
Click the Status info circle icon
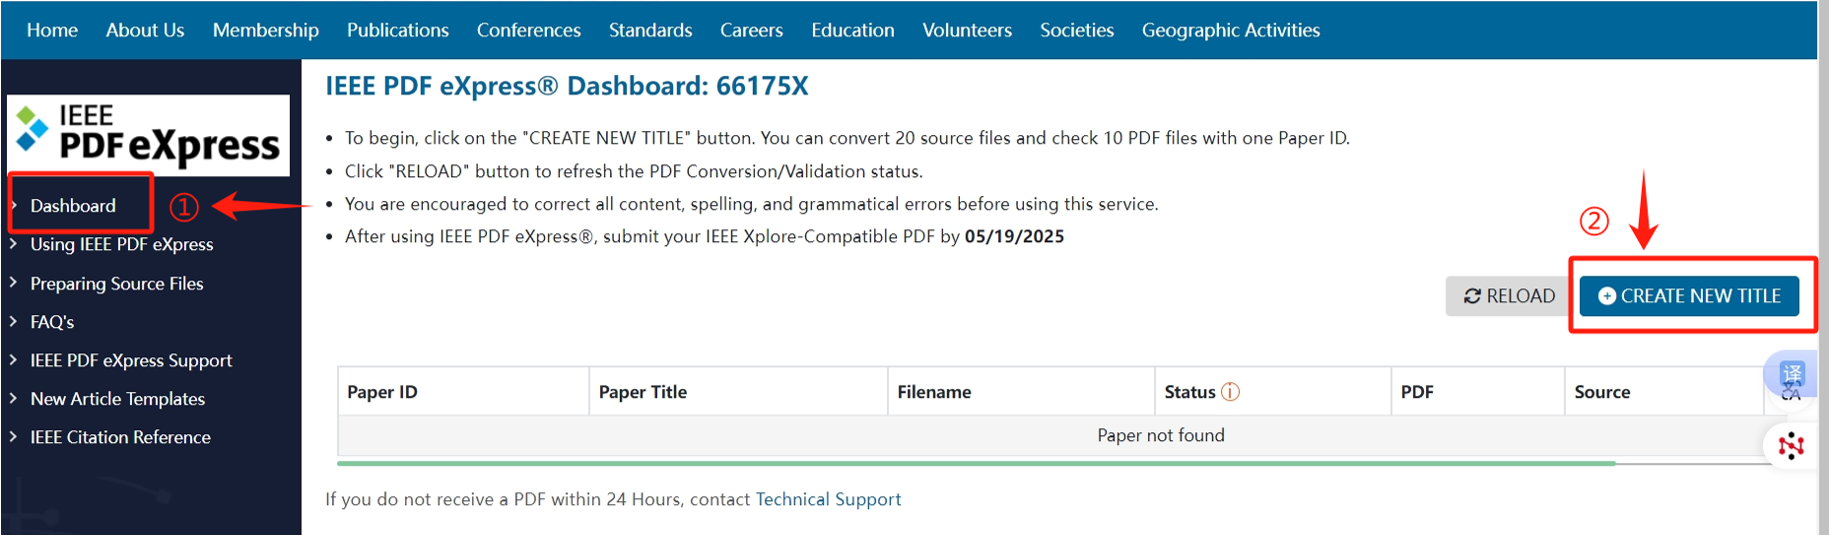click(x=1231, y=392)
